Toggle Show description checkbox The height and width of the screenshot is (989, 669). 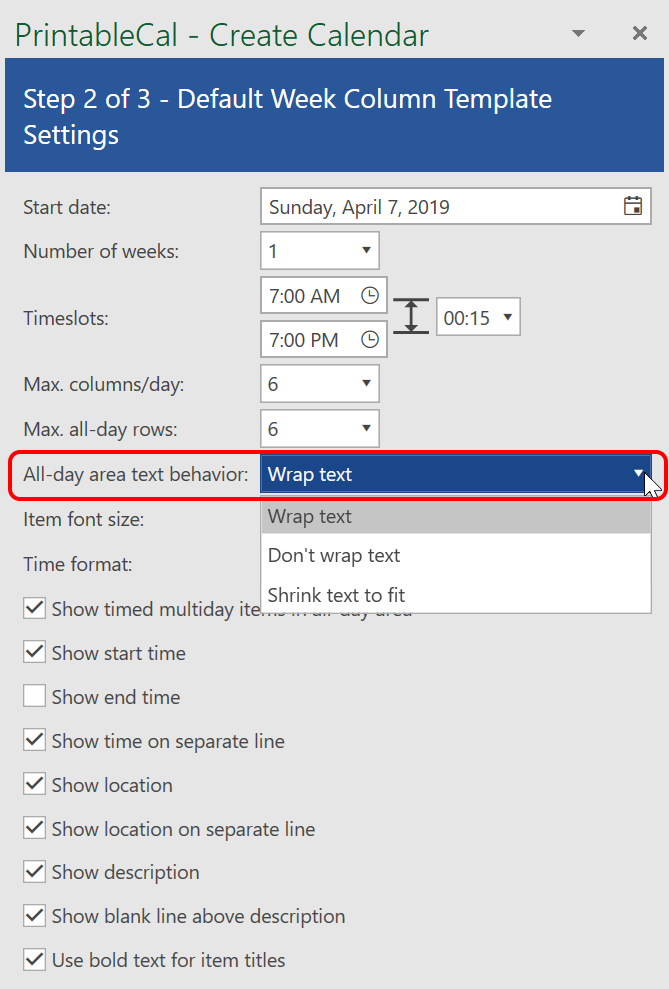click(35, 872)
